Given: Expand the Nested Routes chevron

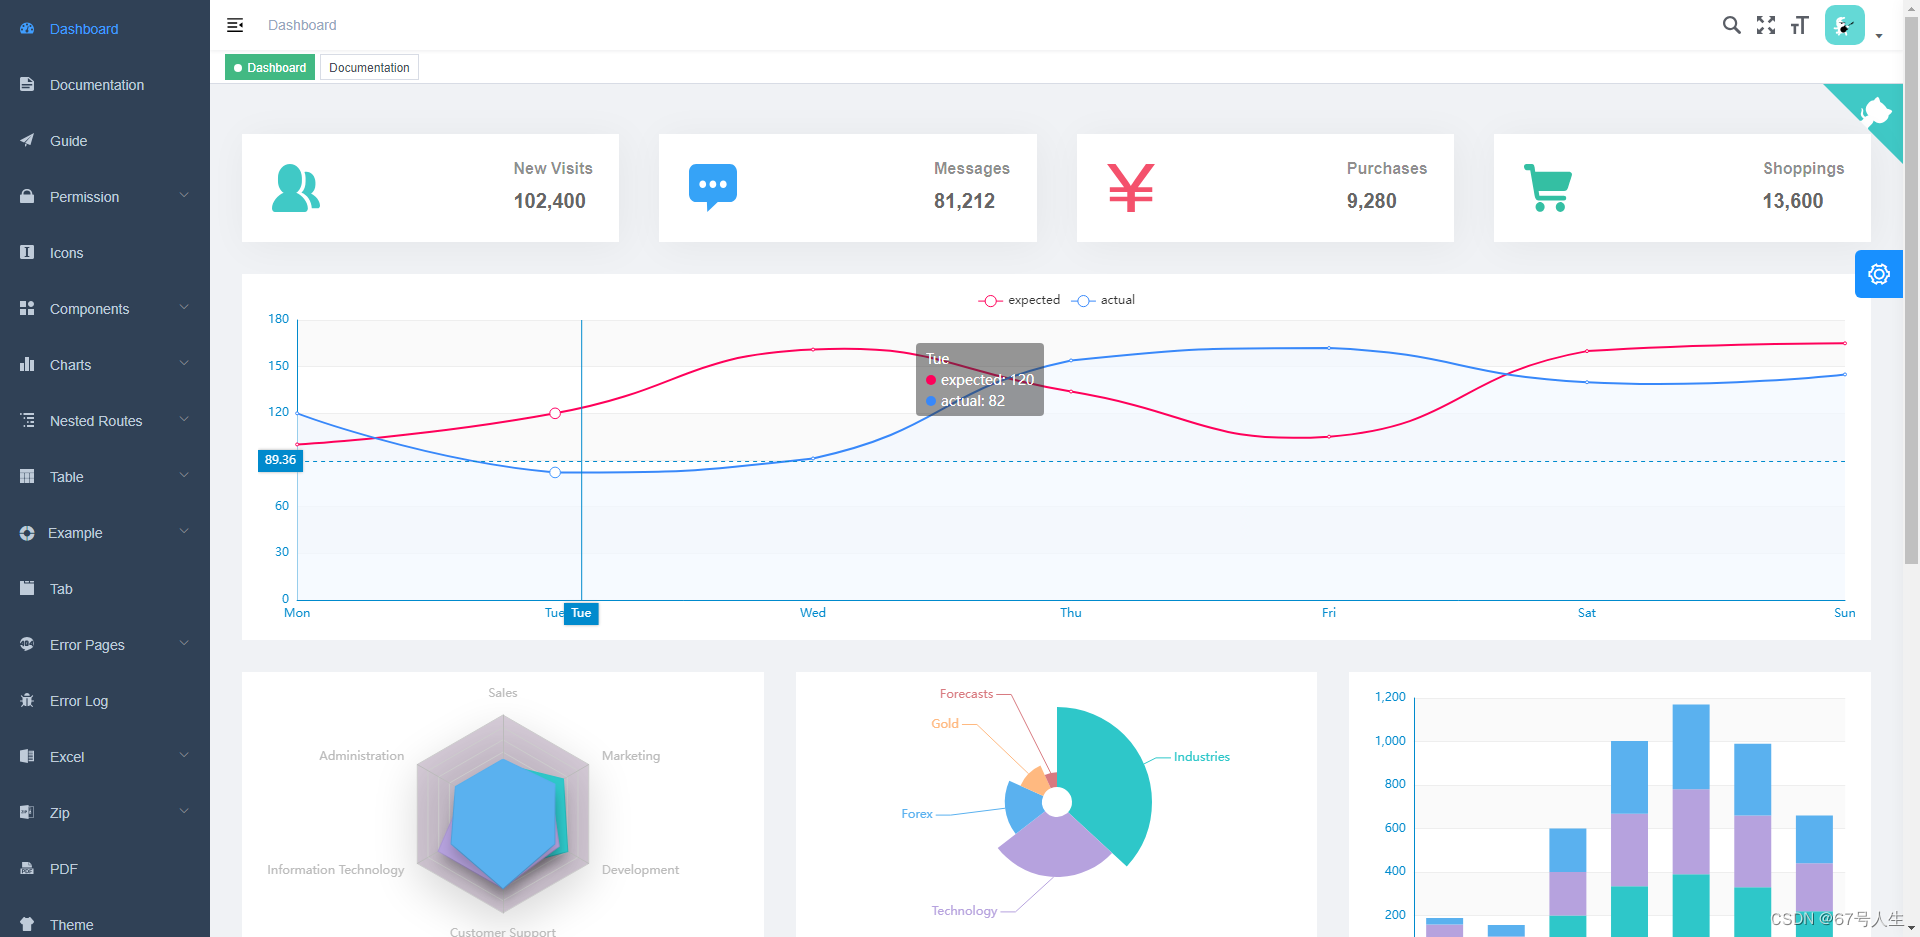Looking at the screenshot, I should coord(184,420).
